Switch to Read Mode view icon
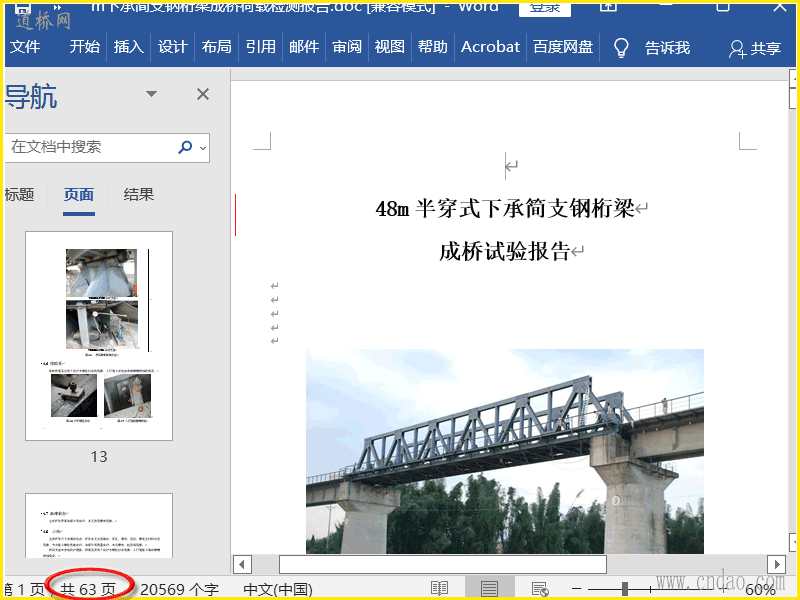800x600 pixels. pos(439,588)
